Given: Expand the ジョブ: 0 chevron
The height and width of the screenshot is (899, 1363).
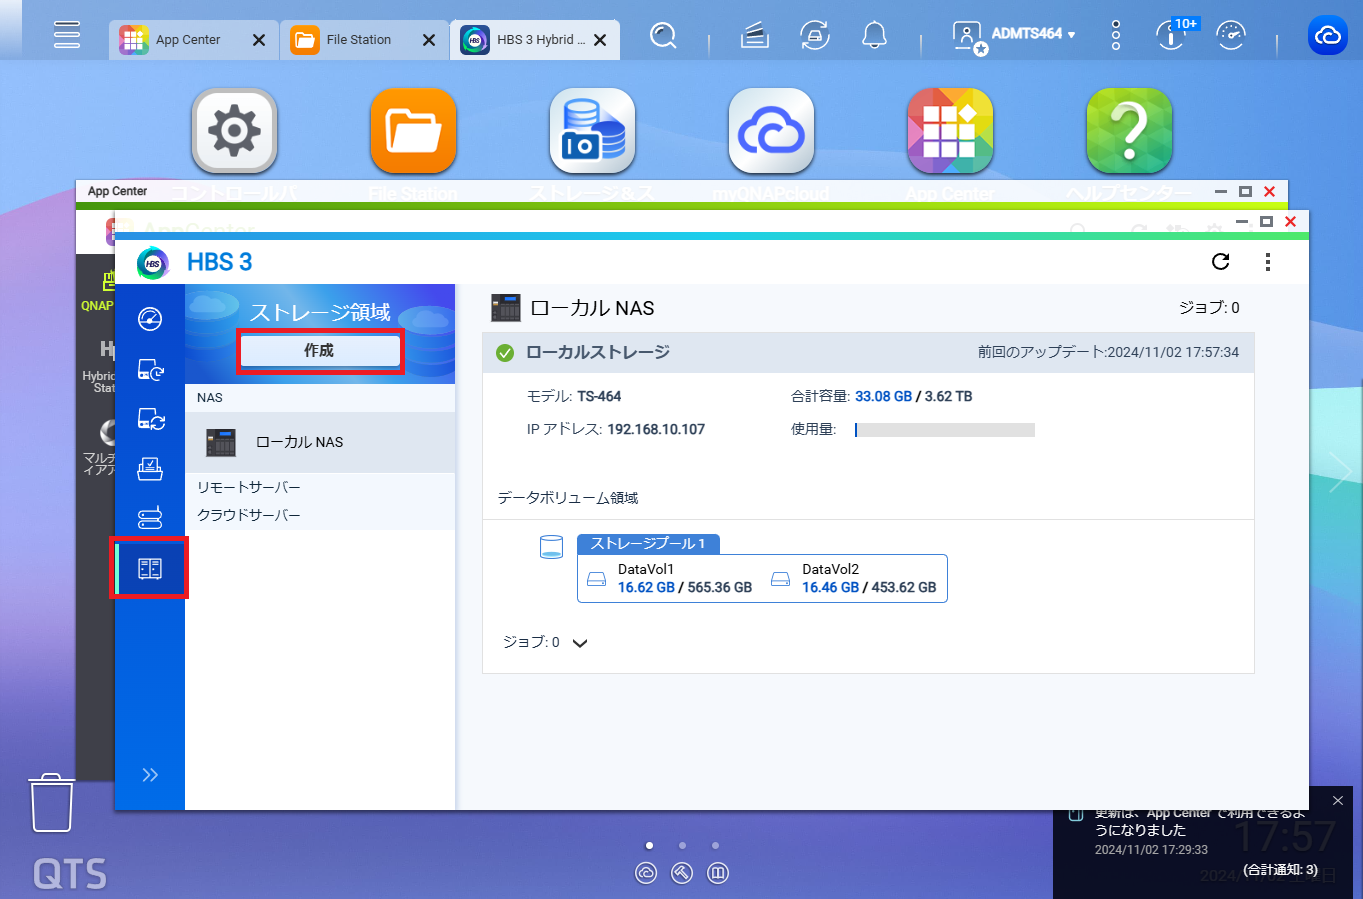Looking at the screenshot, I should [580, 643].
